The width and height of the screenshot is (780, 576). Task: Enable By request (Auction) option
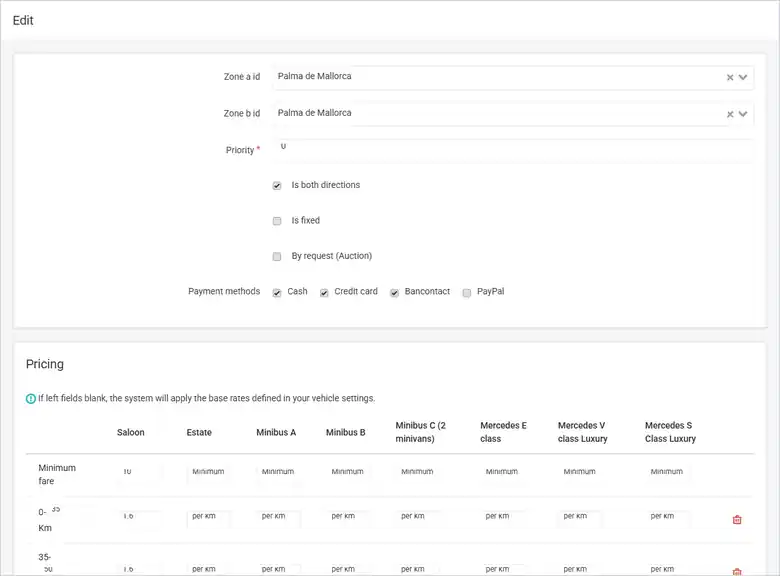[x=277, y=257]
